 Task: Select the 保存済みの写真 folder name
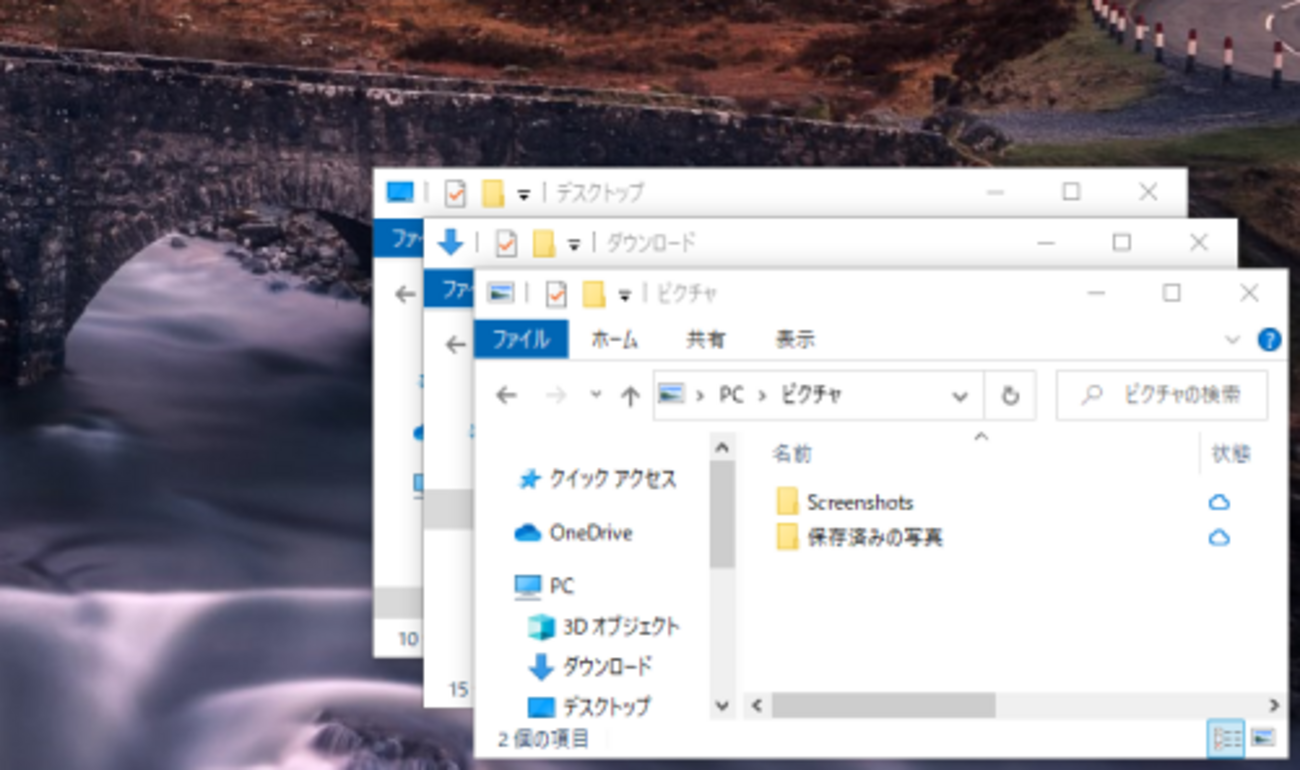(875, 538)
